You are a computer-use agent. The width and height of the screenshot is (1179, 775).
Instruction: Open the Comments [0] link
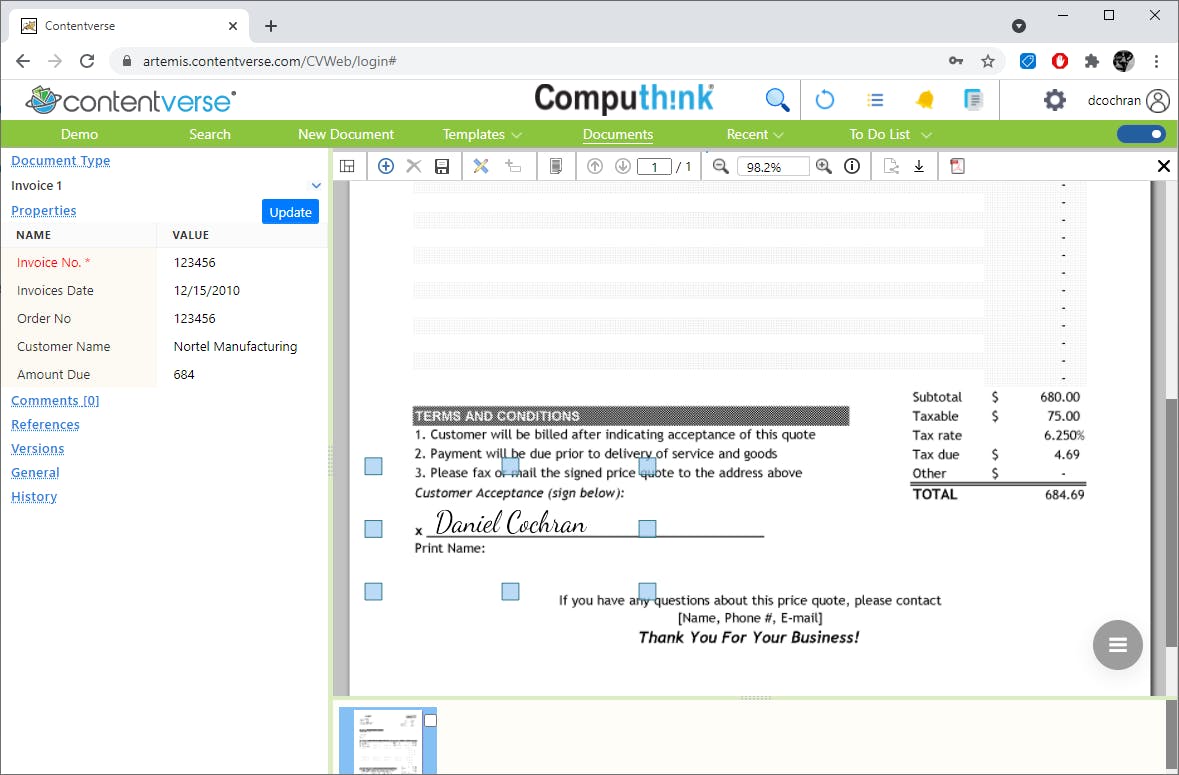pos(55,401)
